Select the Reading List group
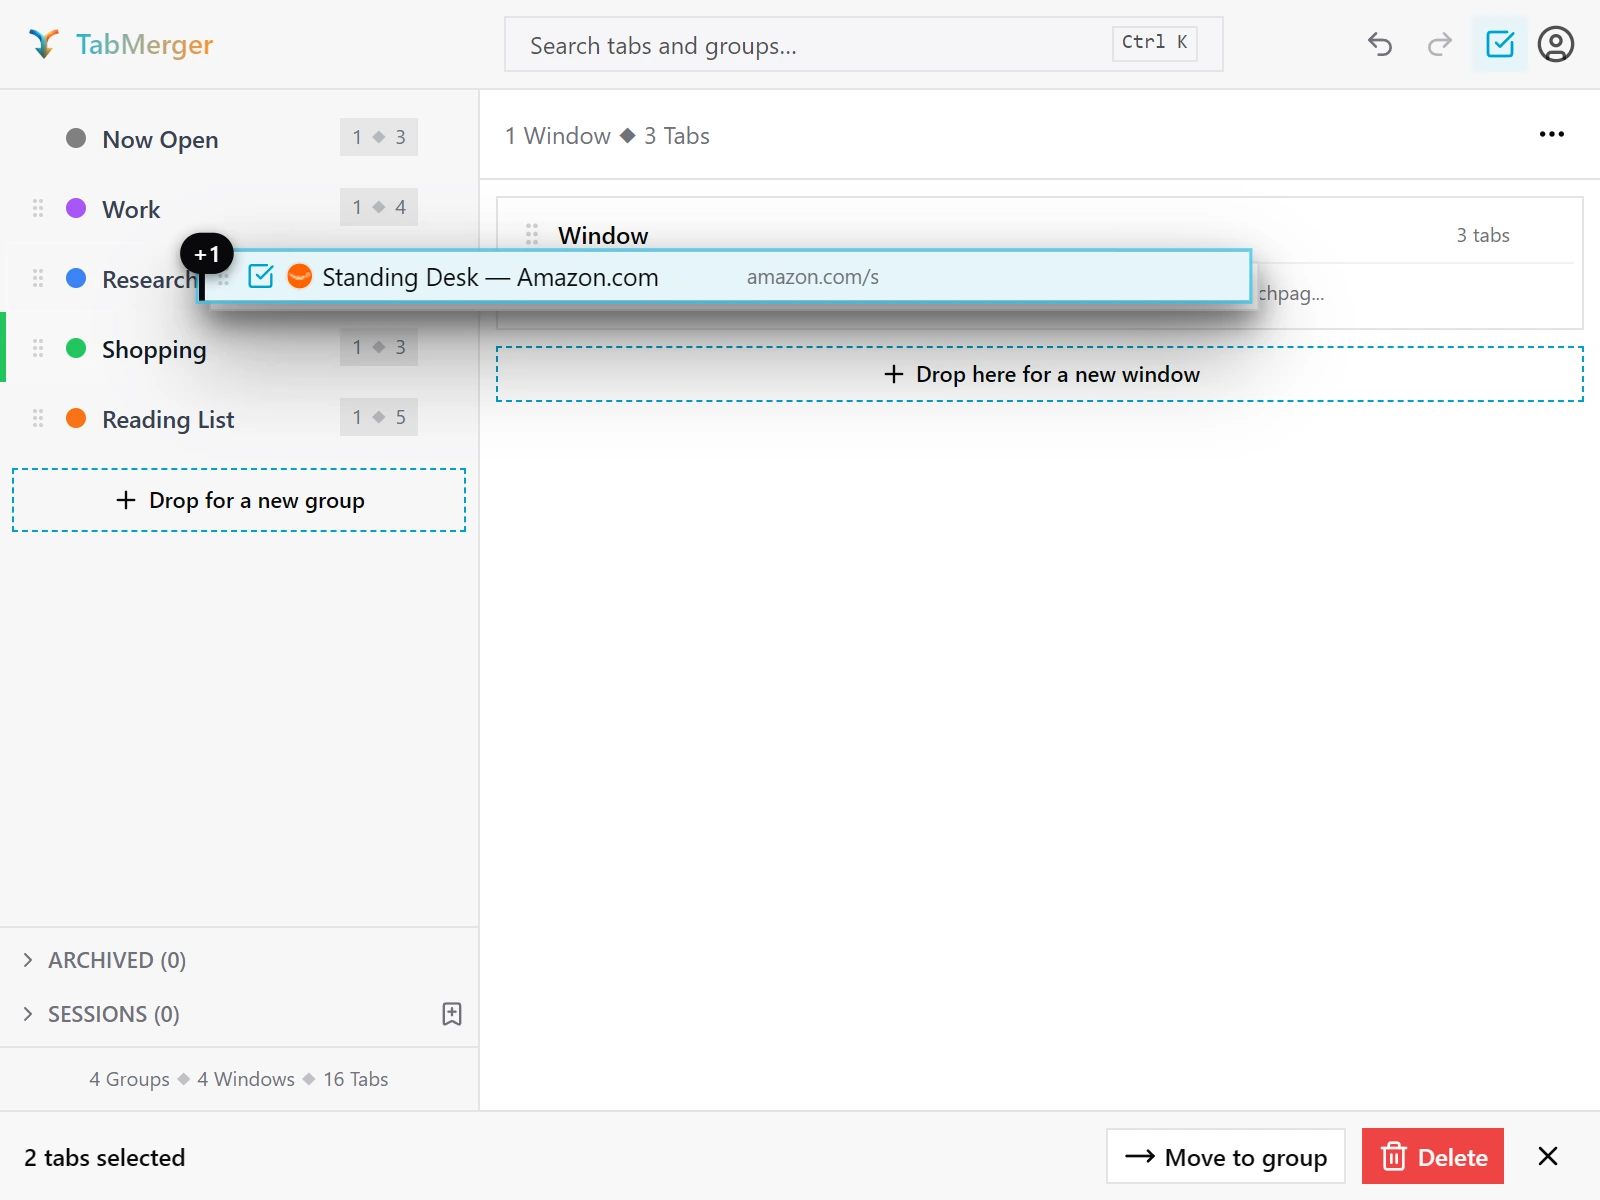Image resolution: width=1600 pixels, height=1200 pixels. pyautogui.click(x=239, y=418)
